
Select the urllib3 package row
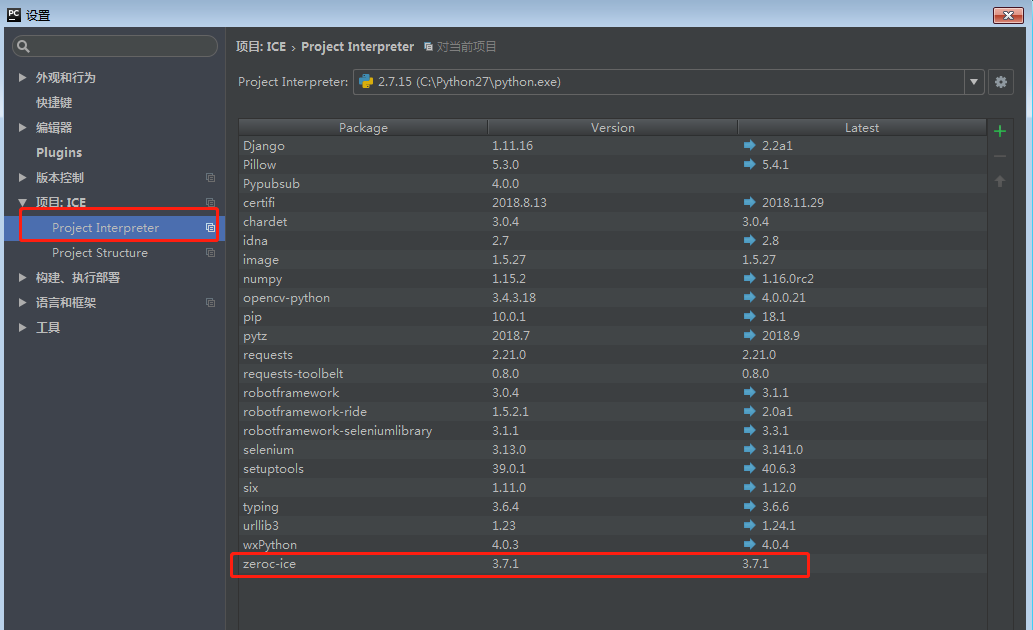tap(613, 526)
